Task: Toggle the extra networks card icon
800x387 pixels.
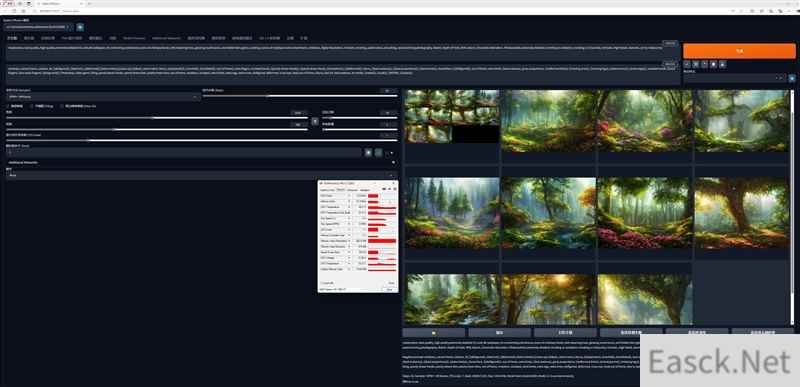Action: [704, 64]
